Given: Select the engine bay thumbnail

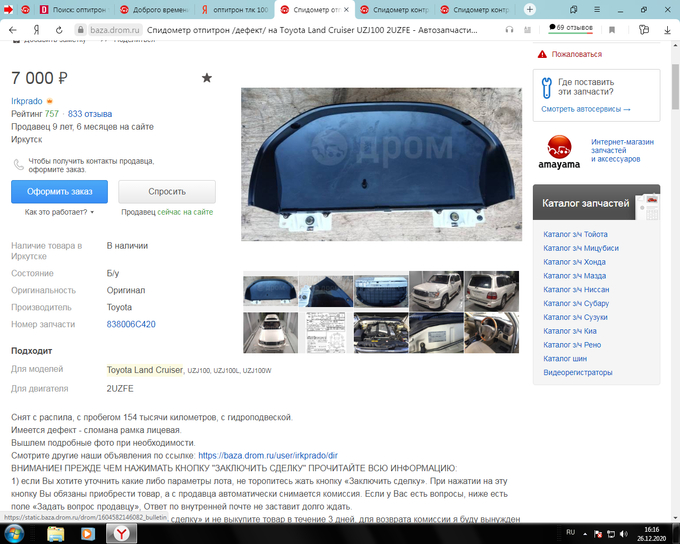Looking at the screenshot, I should tap(381, 333).
